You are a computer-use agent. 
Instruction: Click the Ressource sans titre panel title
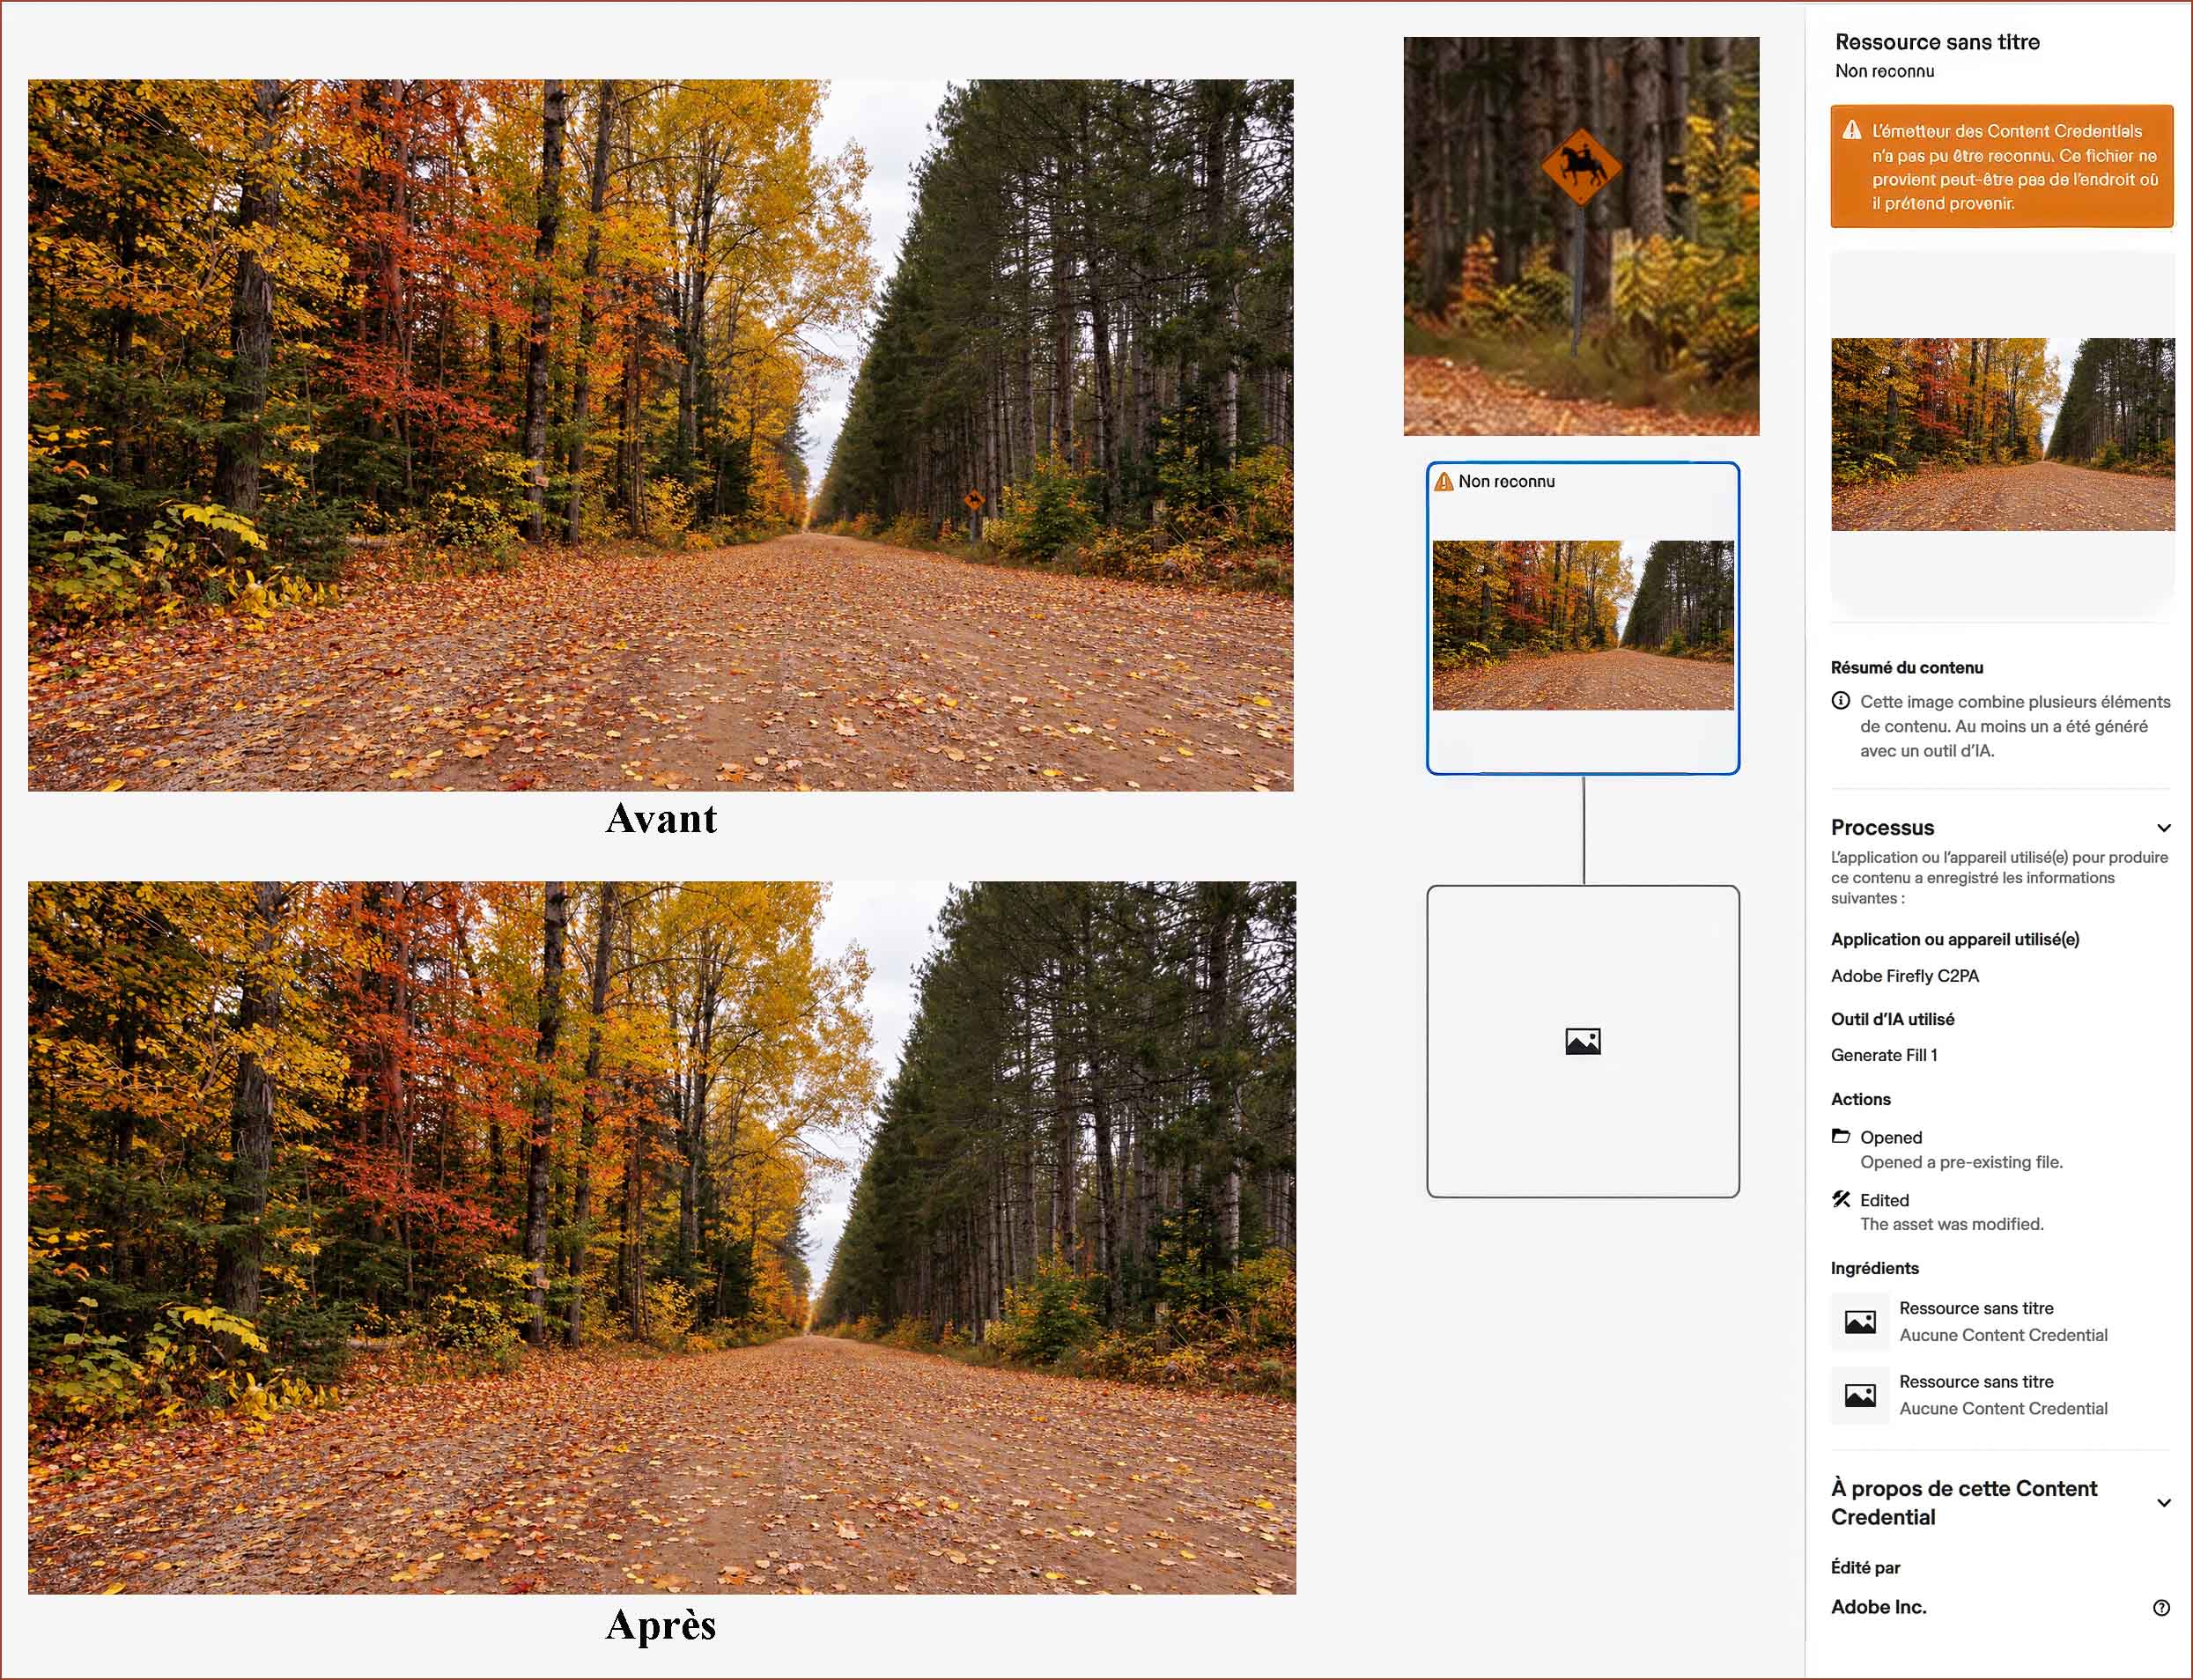tap(1937, 42)
